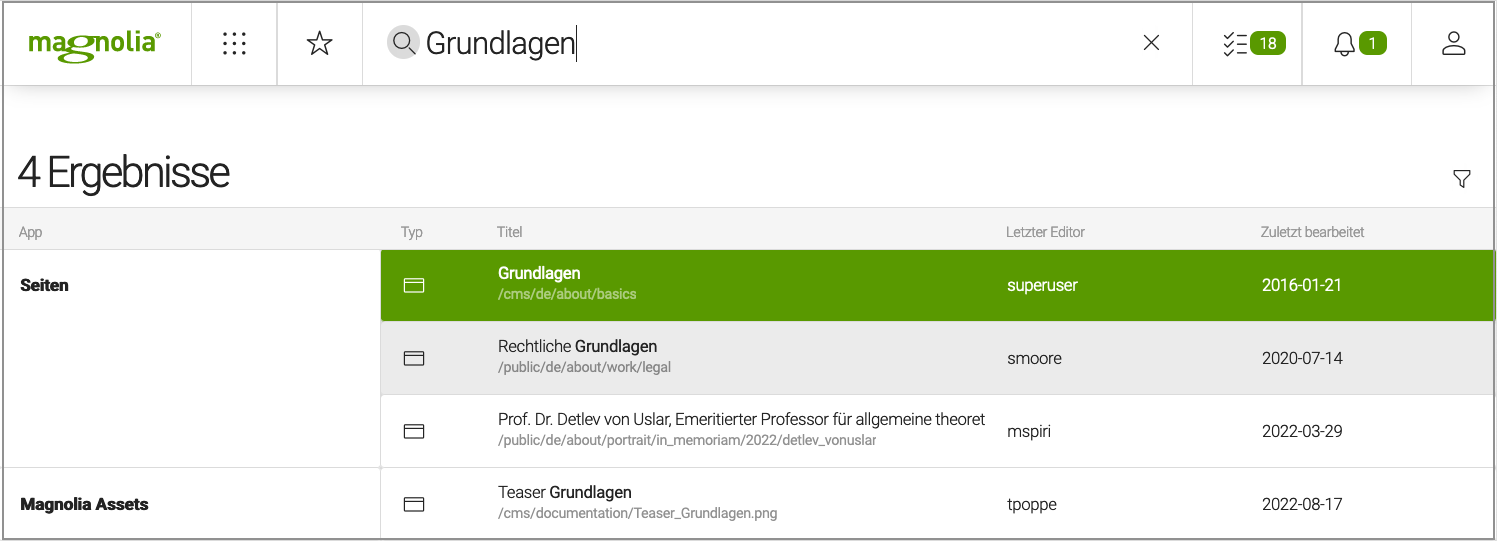
Task: Open the tasks list with 18 badge
Action: 1253,43
